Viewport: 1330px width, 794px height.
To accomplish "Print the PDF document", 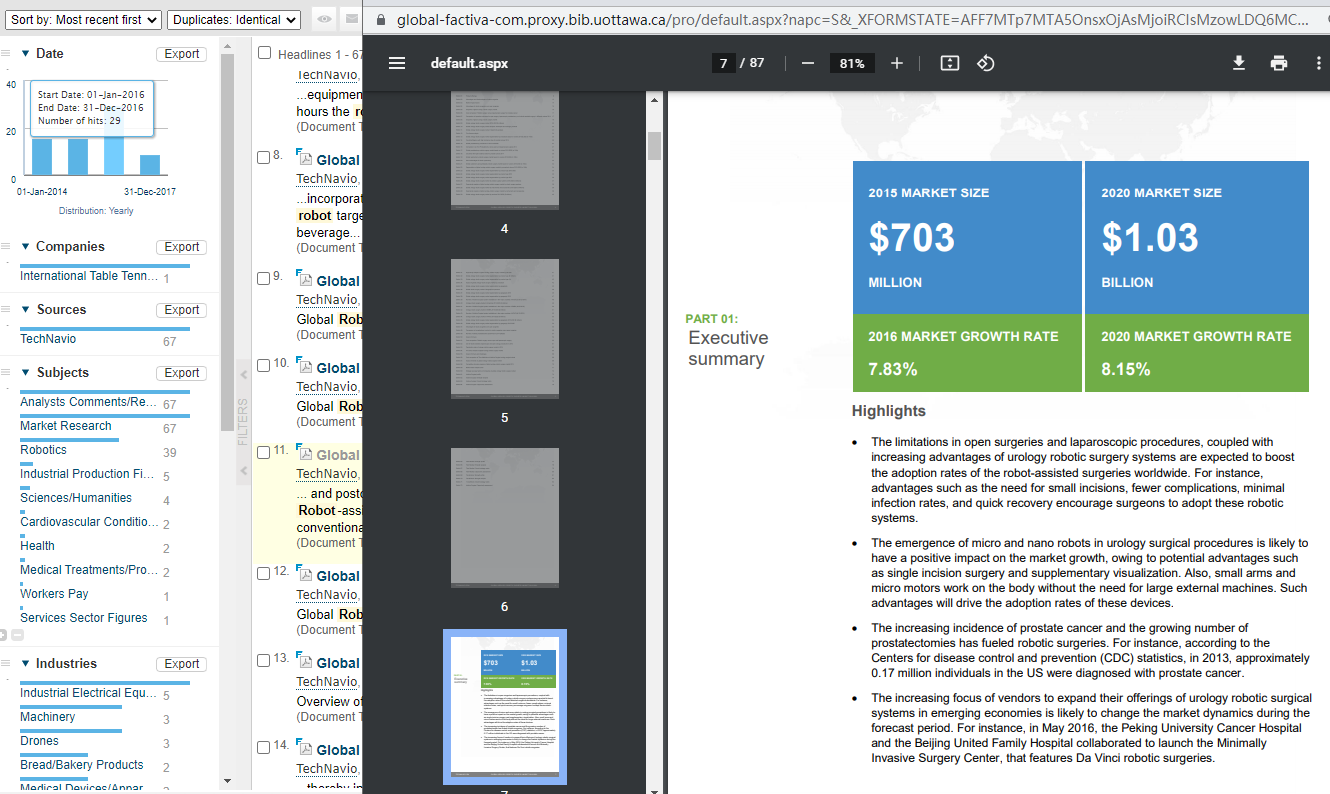I will coord(1279,63).
